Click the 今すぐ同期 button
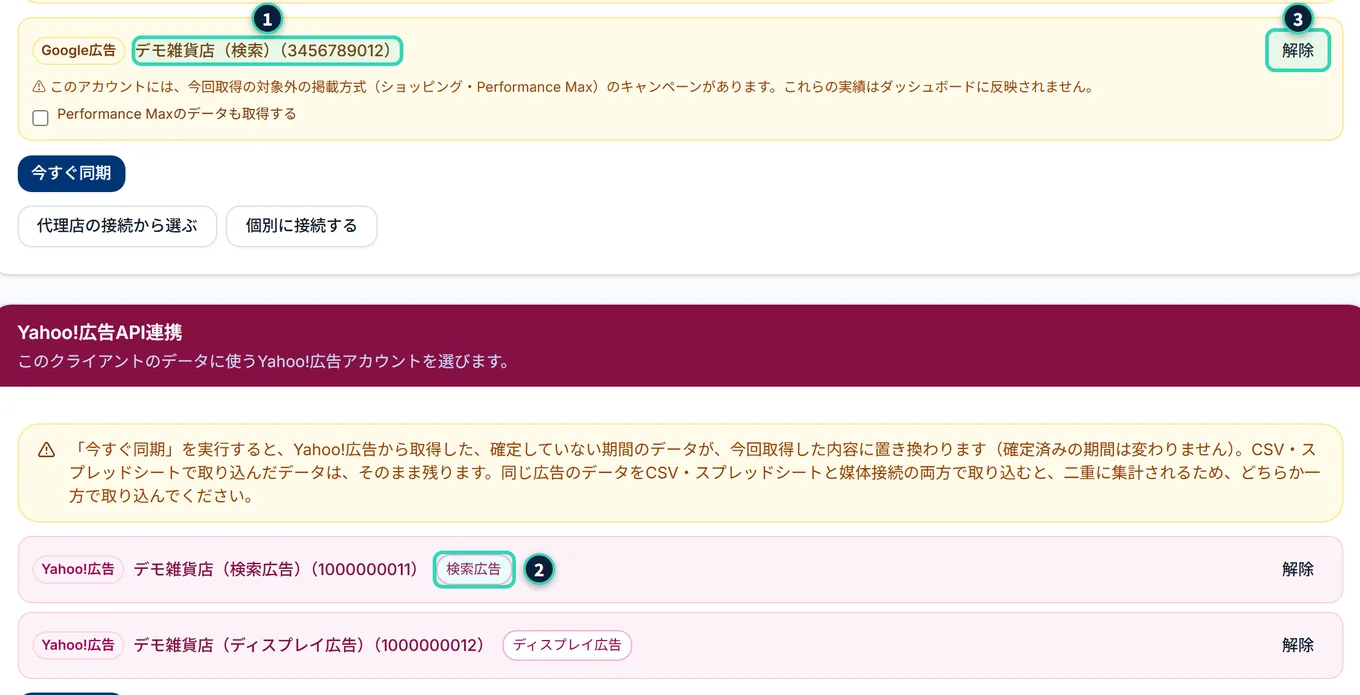The image size is (1360, 695). tap(71, 173)
